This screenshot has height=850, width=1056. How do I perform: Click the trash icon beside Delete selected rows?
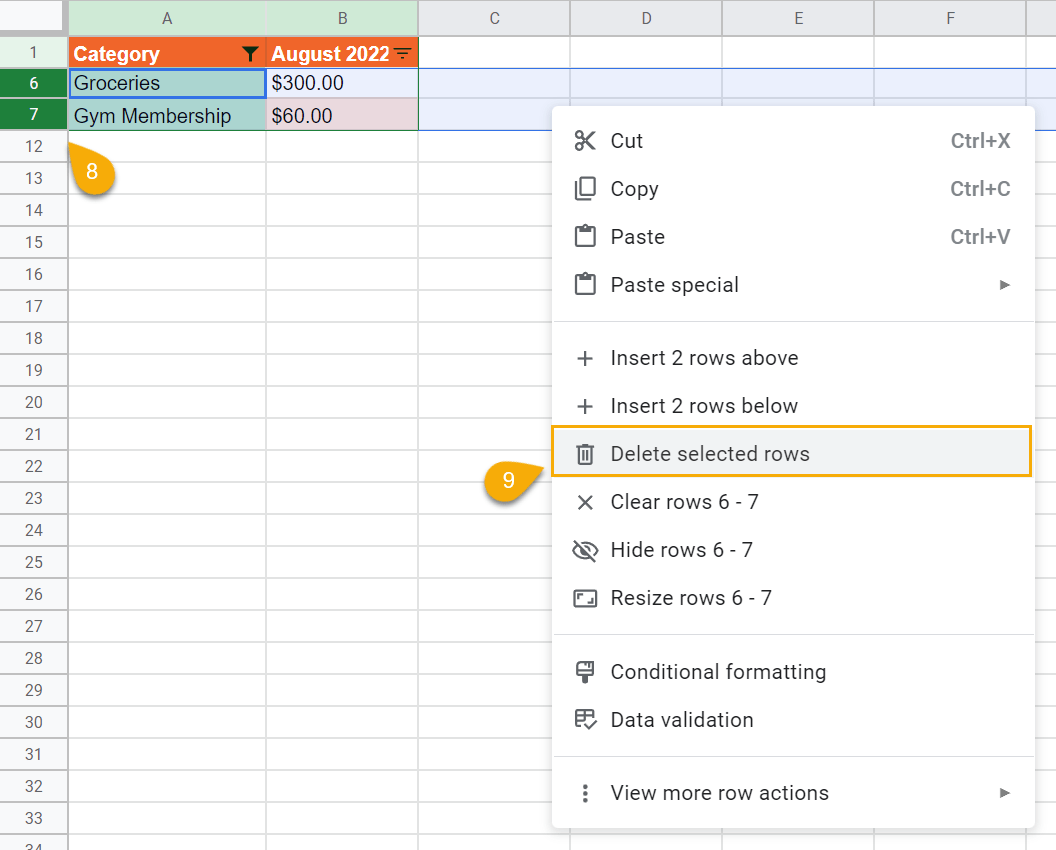(x=585, y=453)
